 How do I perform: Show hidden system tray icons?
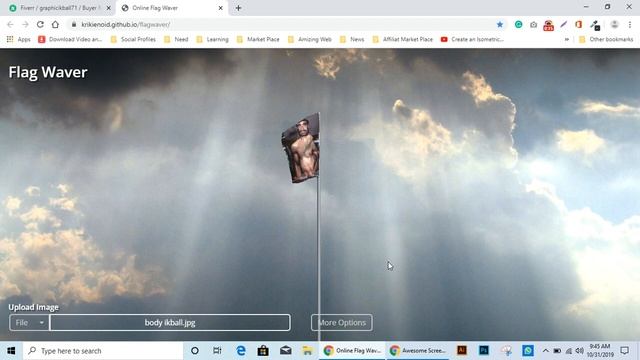click(x=545, y=351)
